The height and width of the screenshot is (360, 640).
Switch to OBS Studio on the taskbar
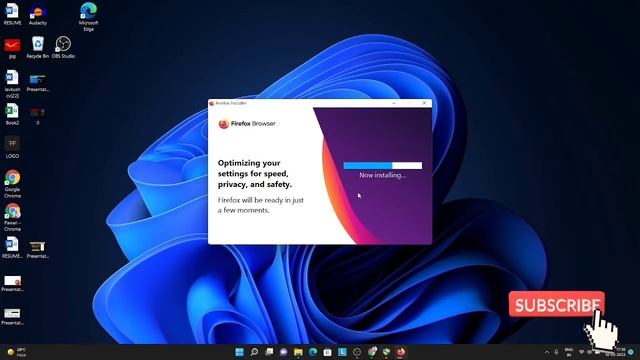pyautogui.click(x=357, y=352)
